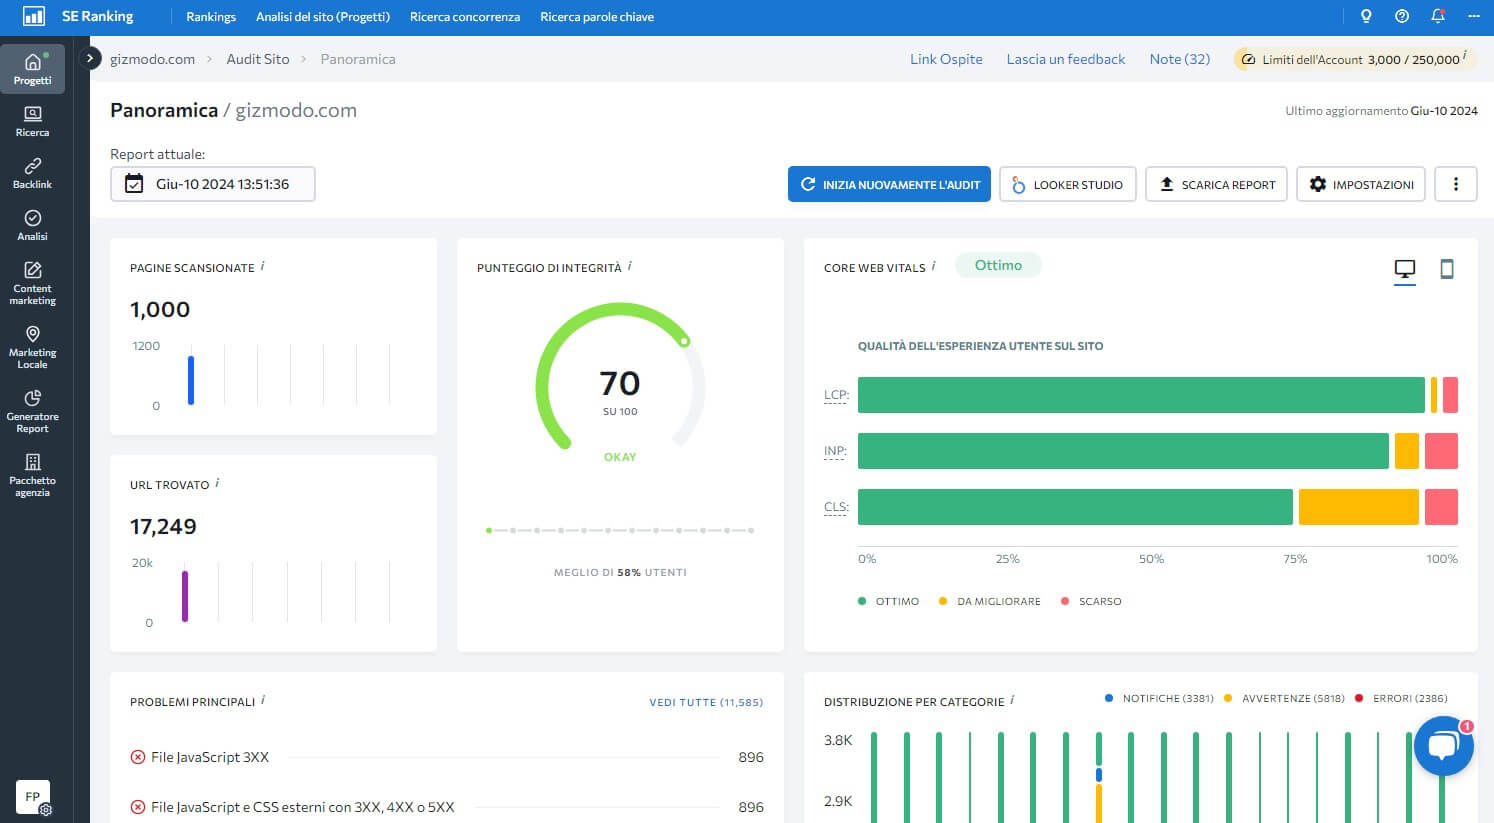Open Note (32) link
1494x823 pixels.
tap(1180, 59)
